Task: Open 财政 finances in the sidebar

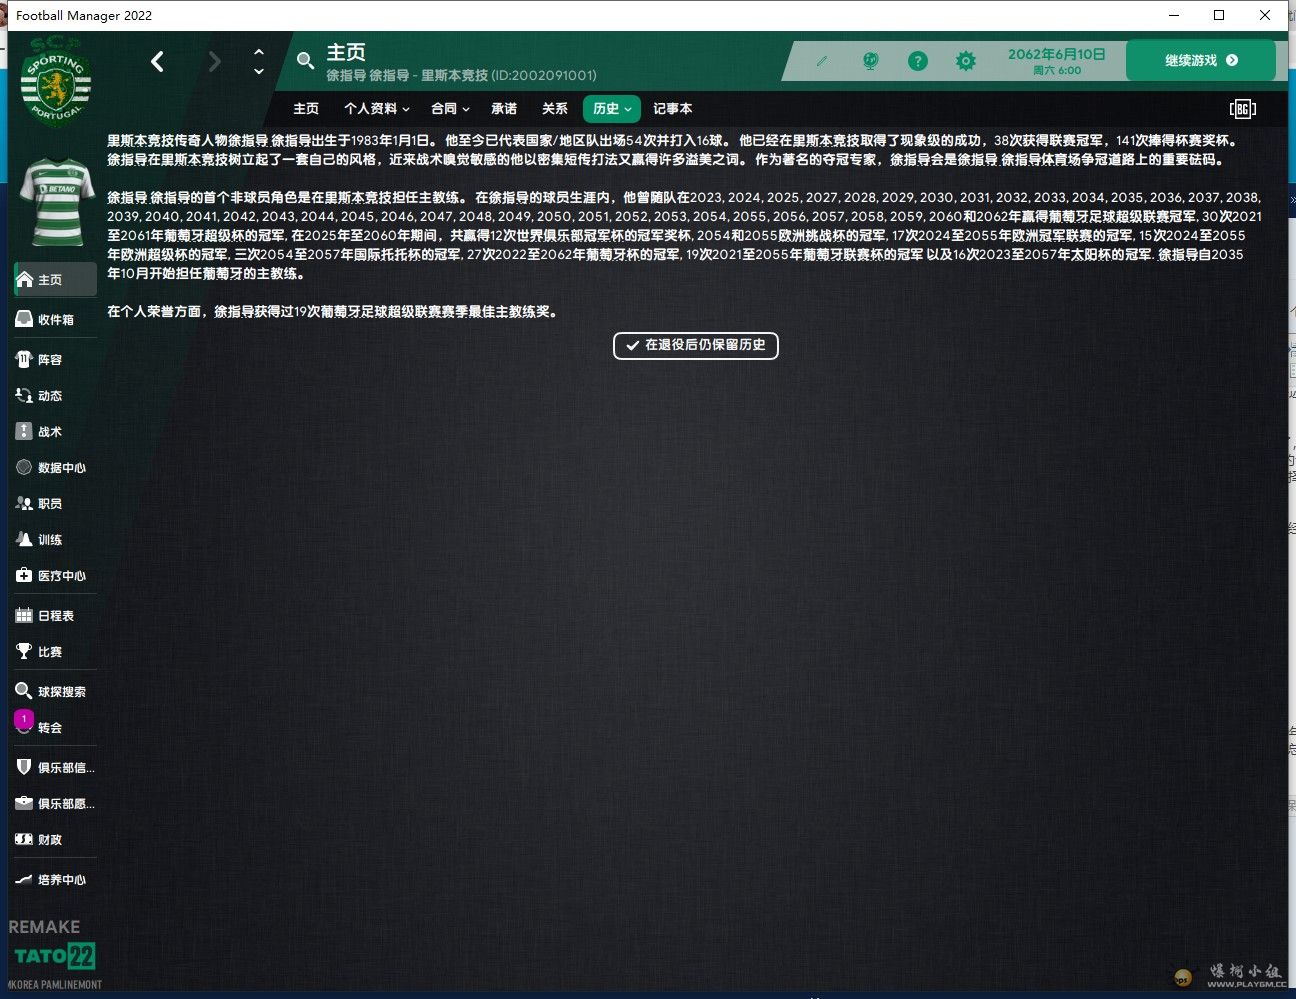Action: (56, 840)
